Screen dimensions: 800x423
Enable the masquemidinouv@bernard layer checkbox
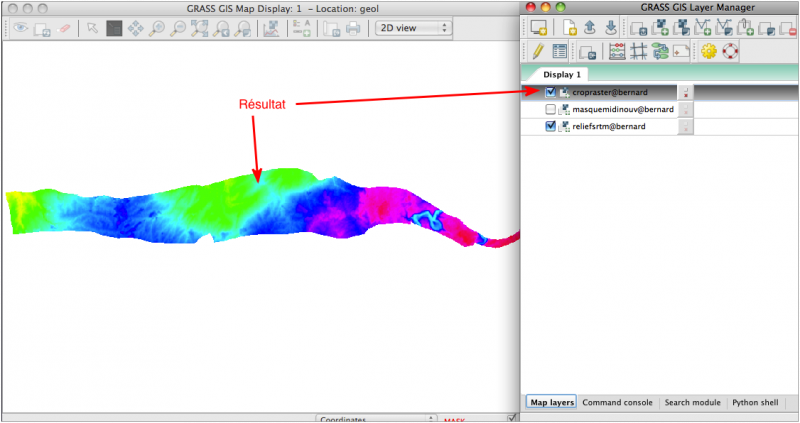(x=550, y=109)
